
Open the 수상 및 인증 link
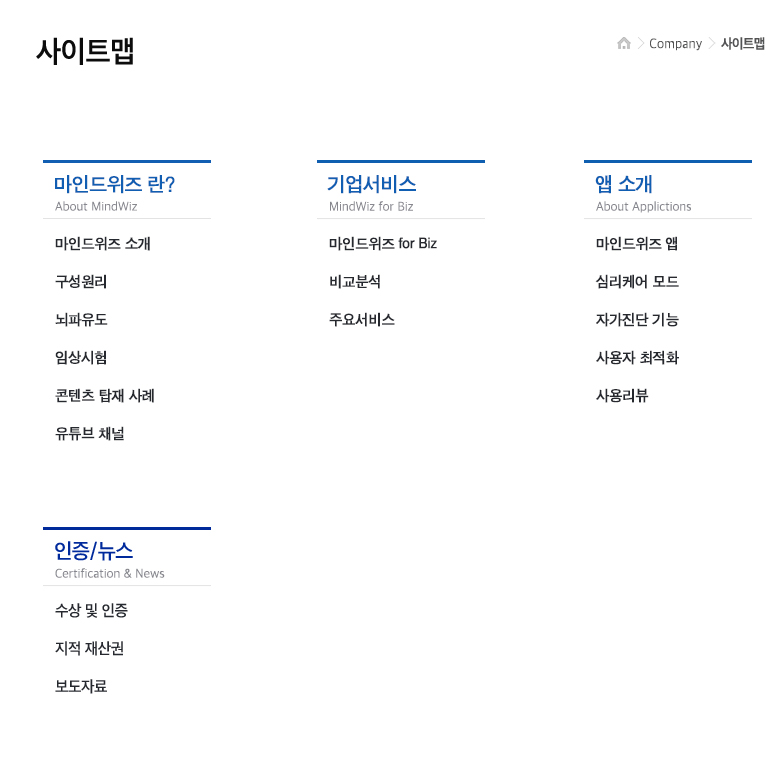point(91,610)
